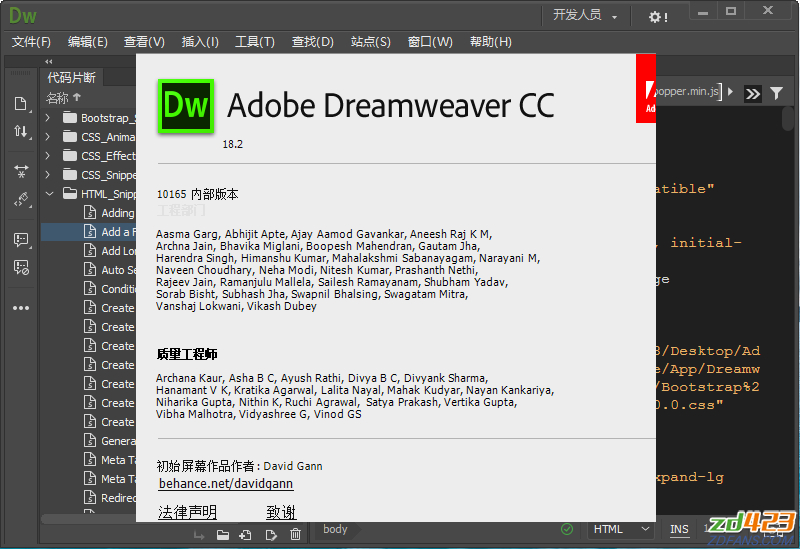Click the Insert snippet arrow icon
The image size is (800, 549).
tap(199, 535)
